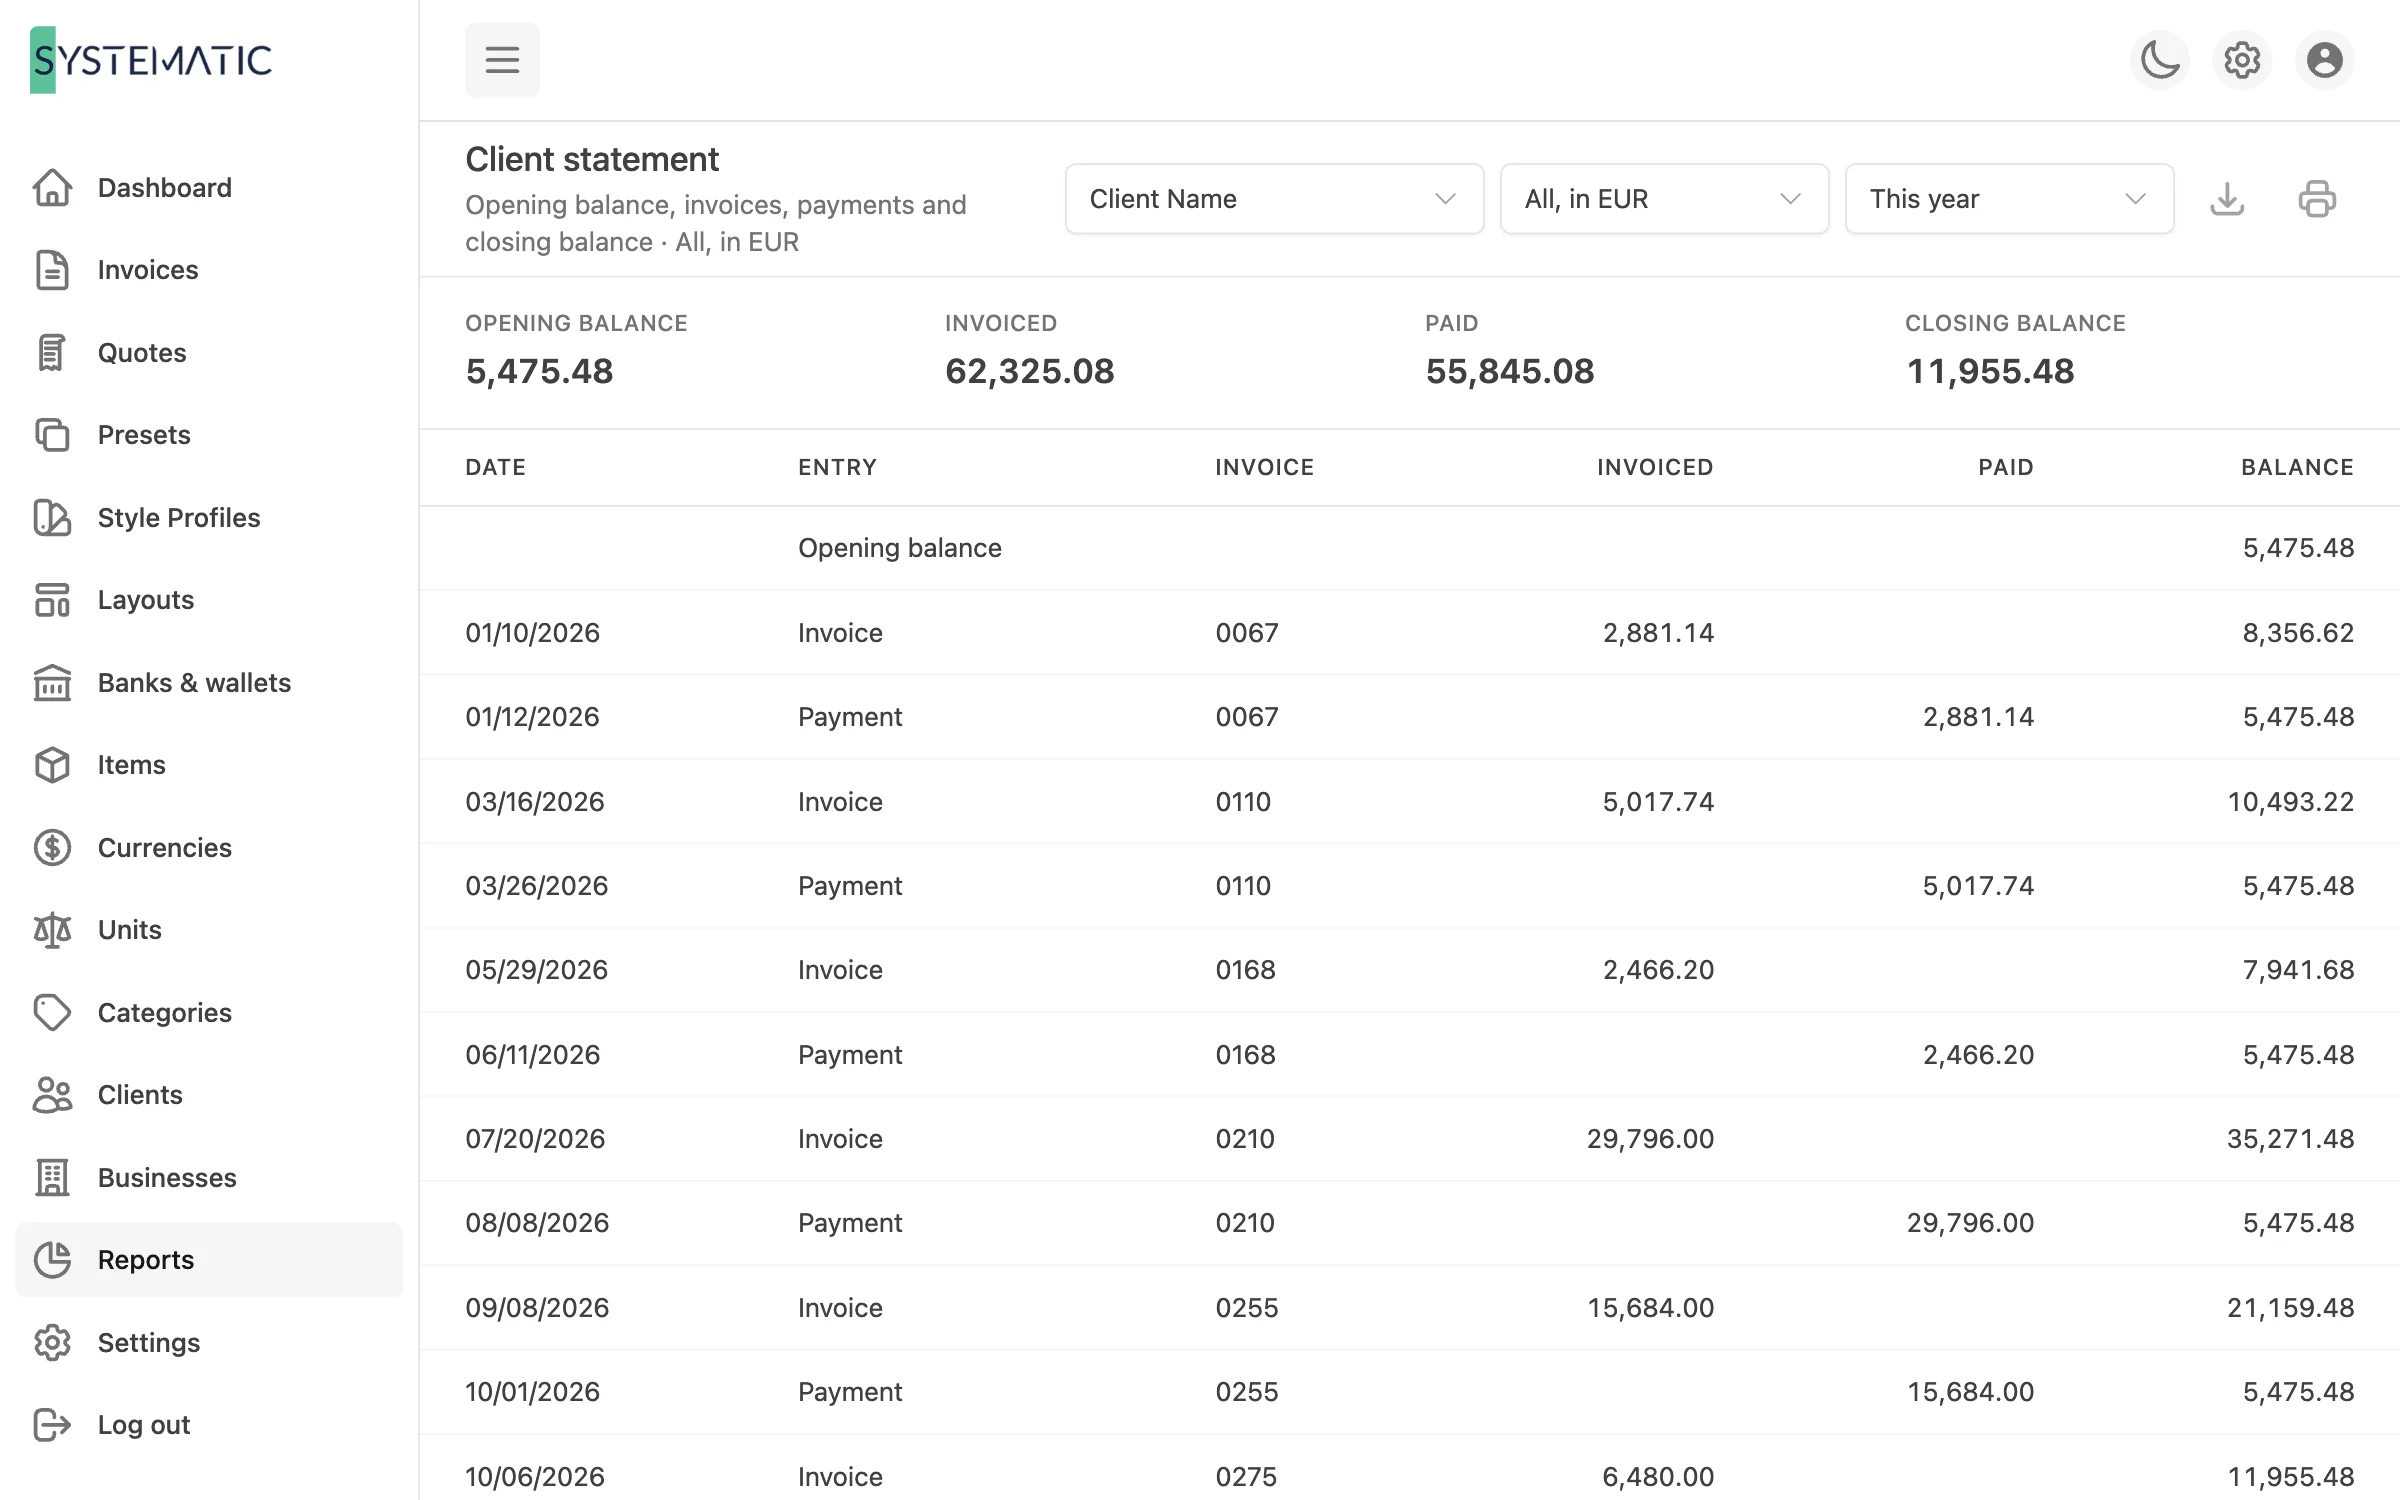Select Log out in the sidebar
2400x1500 pixels.
(209, 1425)
